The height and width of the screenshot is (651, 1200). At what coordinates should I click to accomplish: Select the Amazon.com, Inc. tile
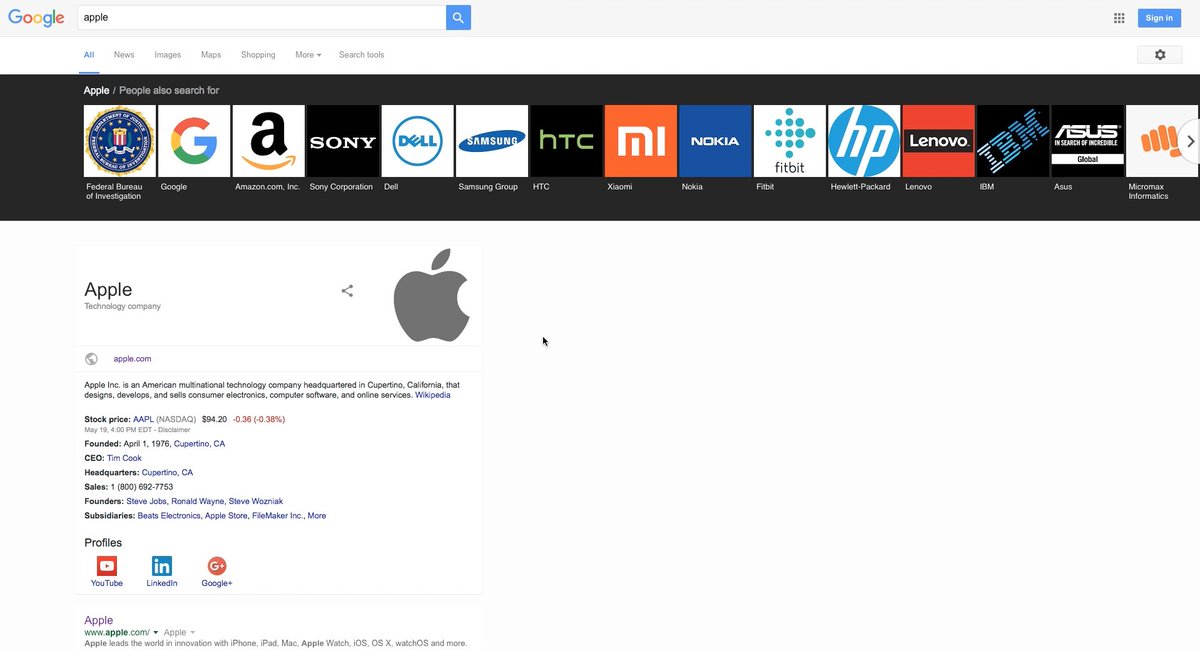click(x=269, y=141)
